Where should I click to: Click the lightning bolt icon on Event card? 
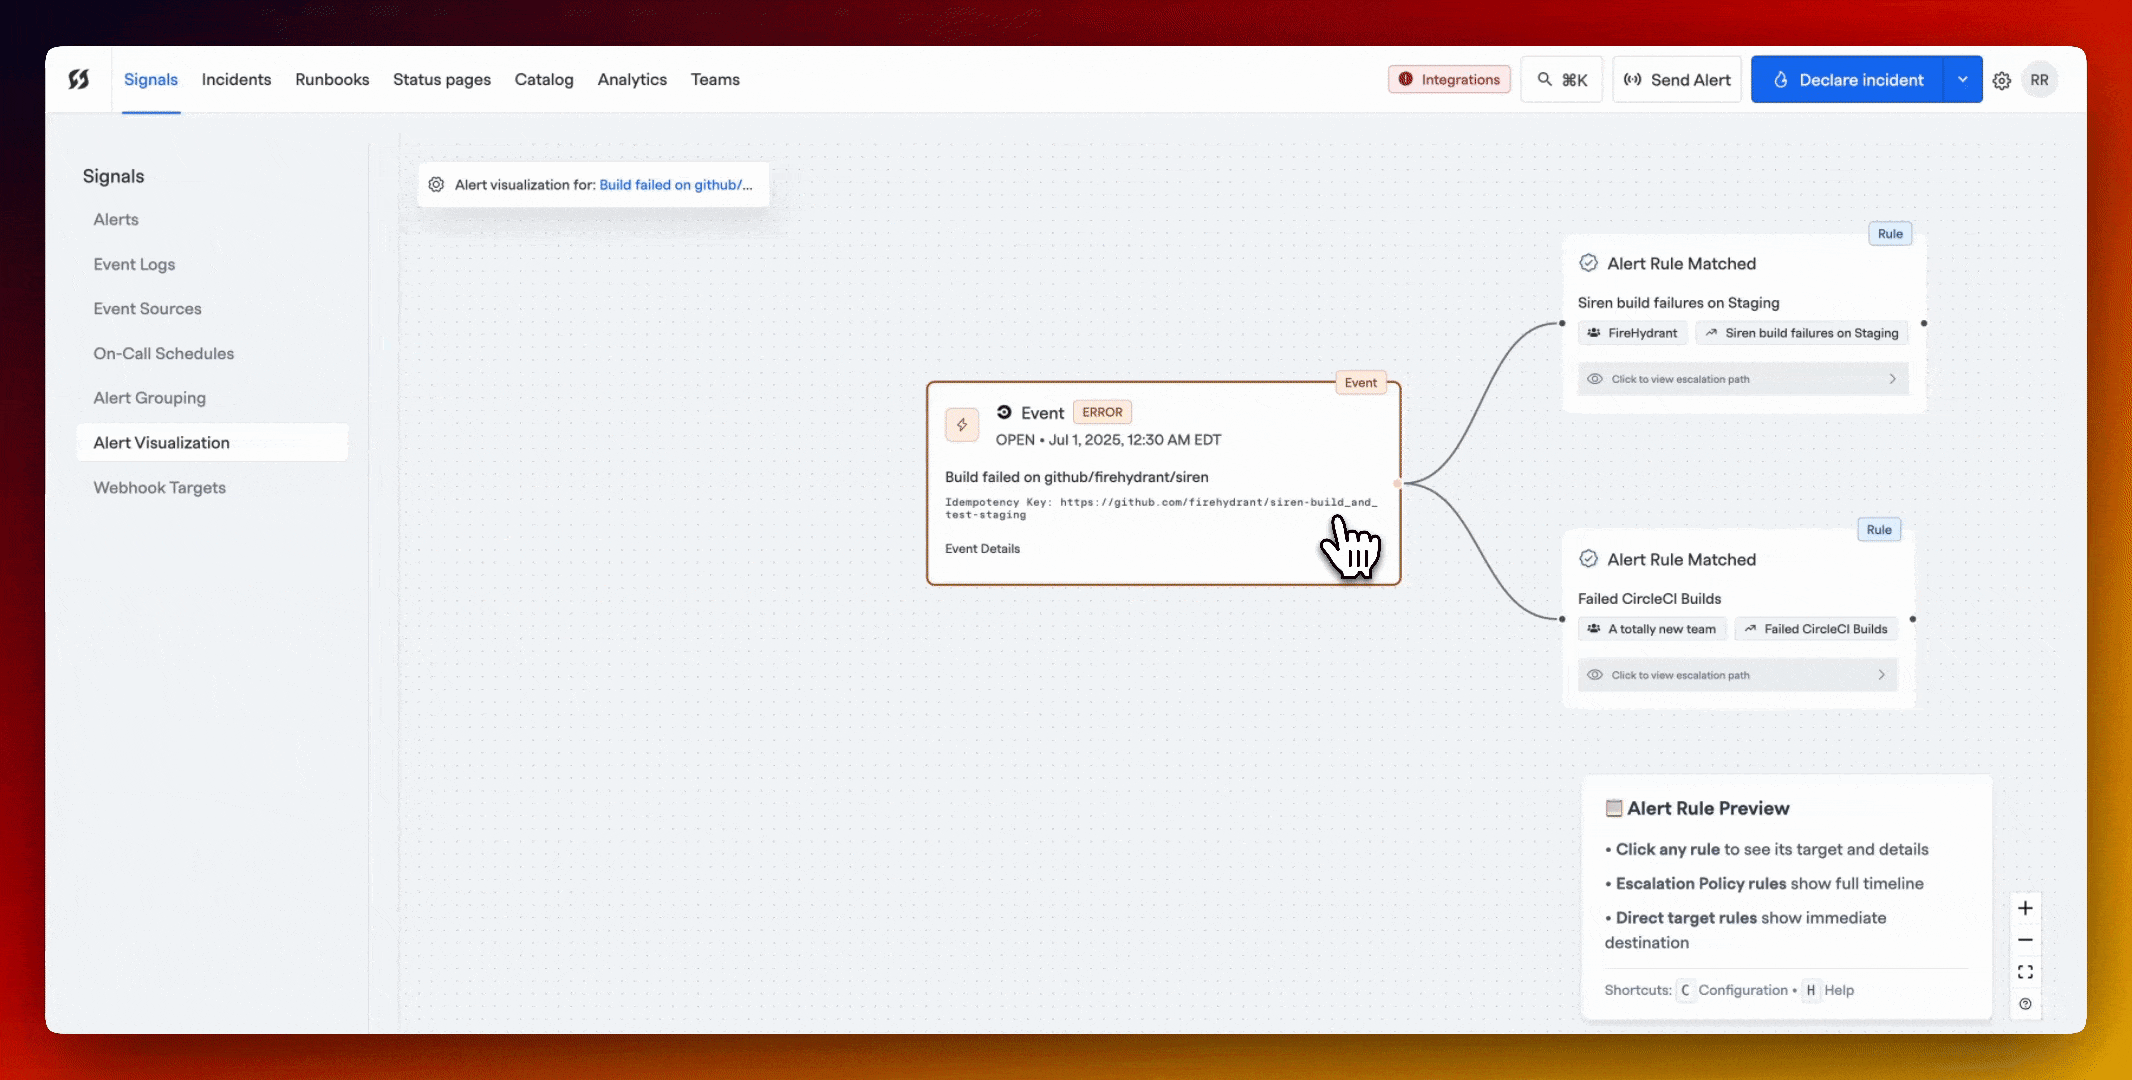click(x=962, y=425)
